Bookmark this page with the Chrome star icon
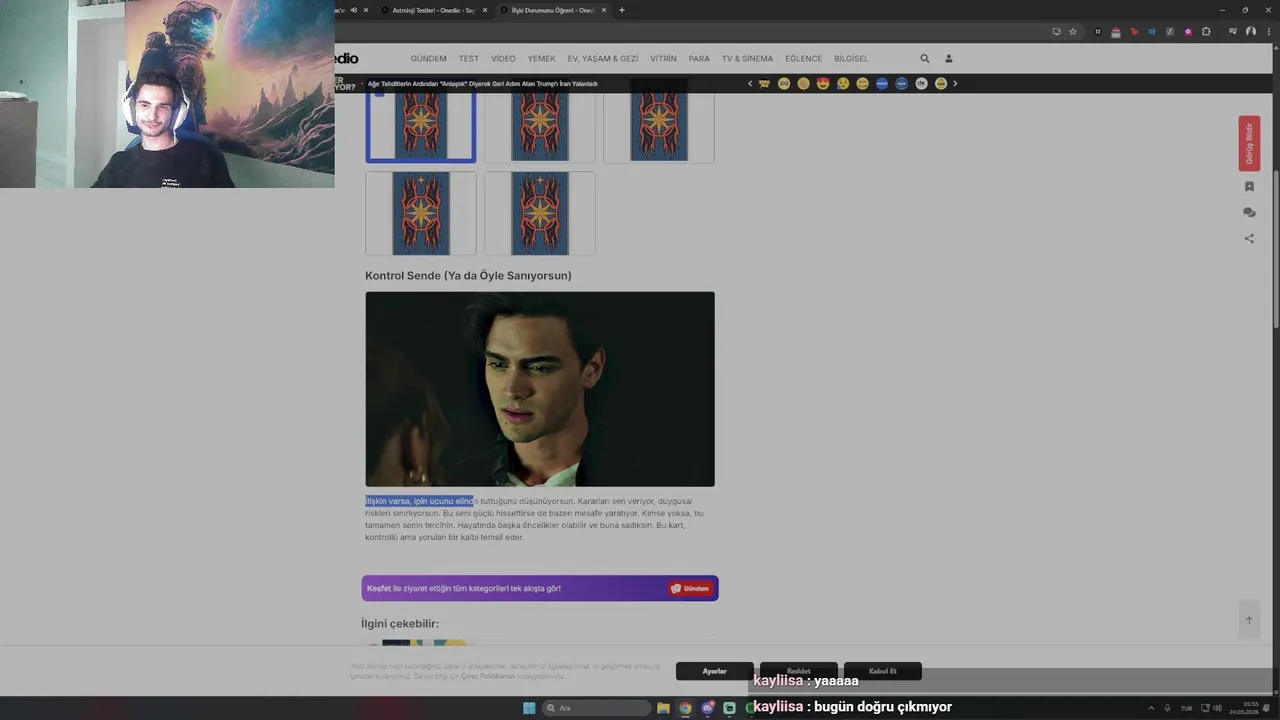The height and width of the screenshot is (720, 1280). [x=1073, y=32]
